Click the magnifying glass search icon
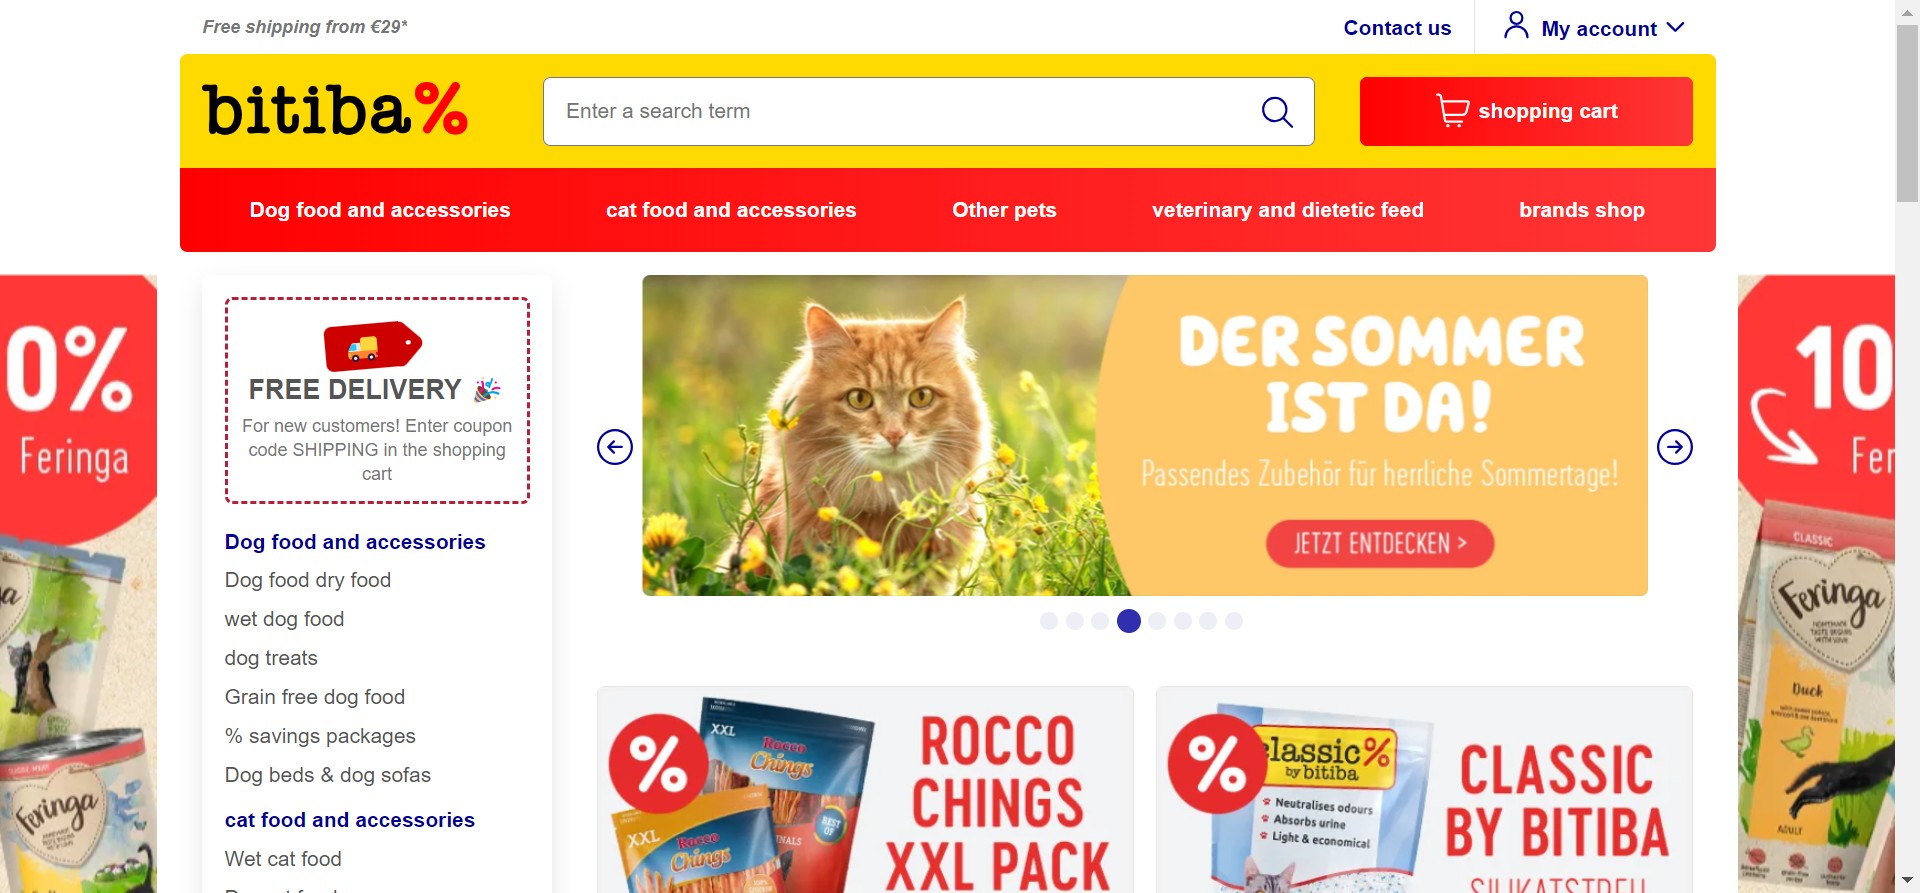1920x893 pixels. [1277, 112]
